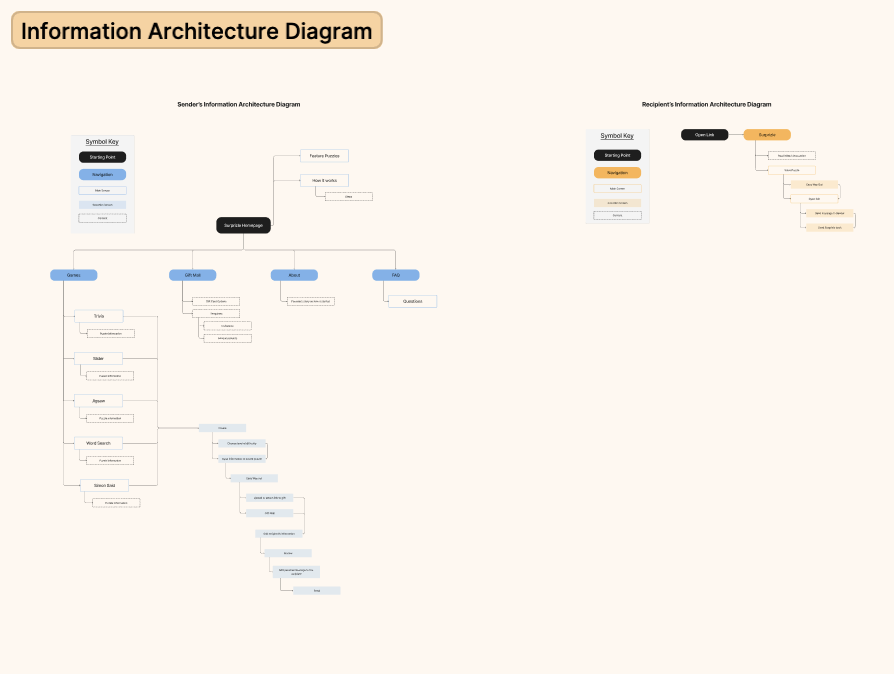Select the Surprizle Homepage starting node
Image resolution: width=894 pixels, height=674 pixels.
243,225
